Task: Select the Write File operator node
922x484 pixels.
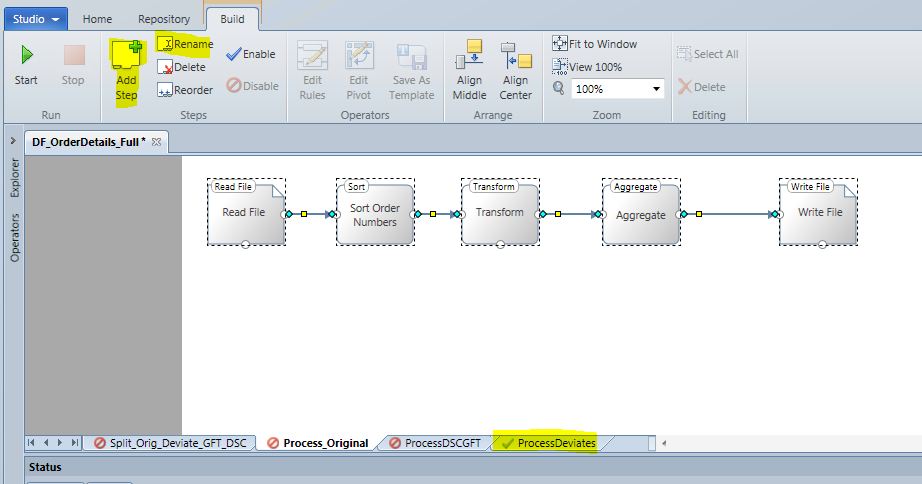Action: pos(819,212)
